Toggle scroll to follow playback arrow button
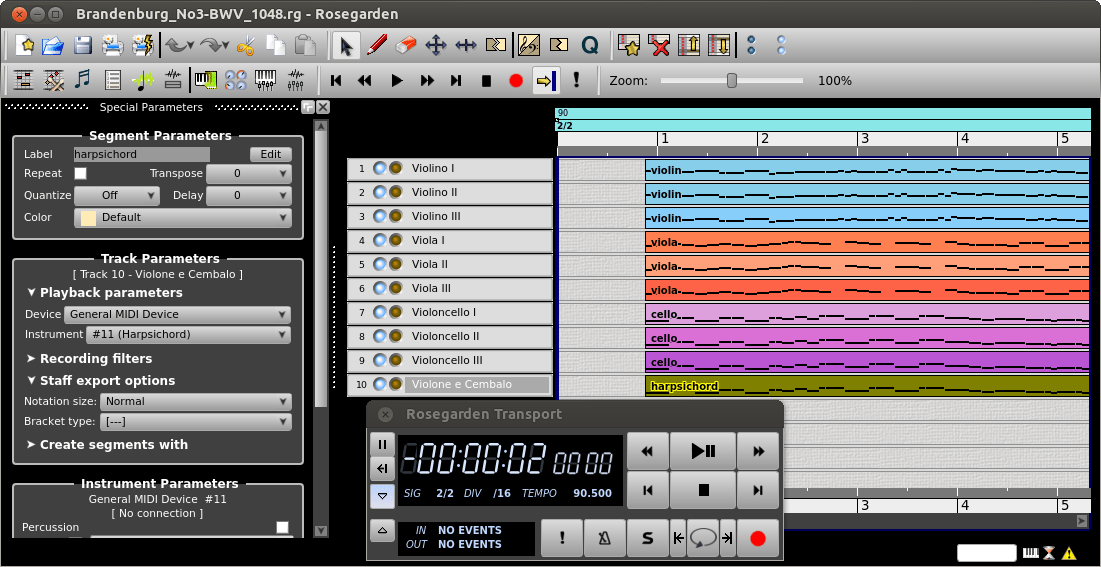Screen dimensions: 1101x567 [548, 80]
